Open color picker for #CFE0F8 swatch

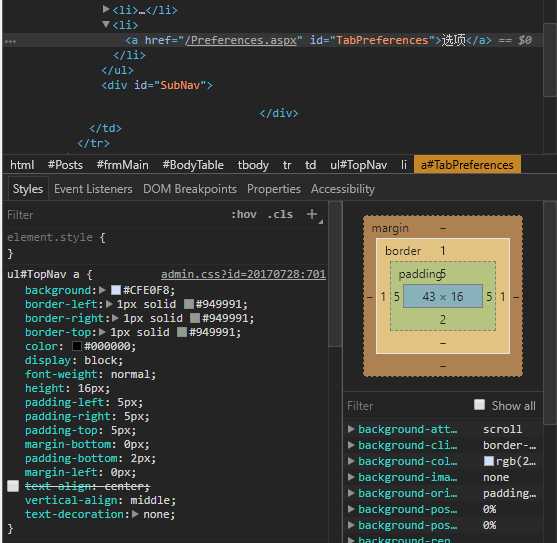tap(116, 290)
